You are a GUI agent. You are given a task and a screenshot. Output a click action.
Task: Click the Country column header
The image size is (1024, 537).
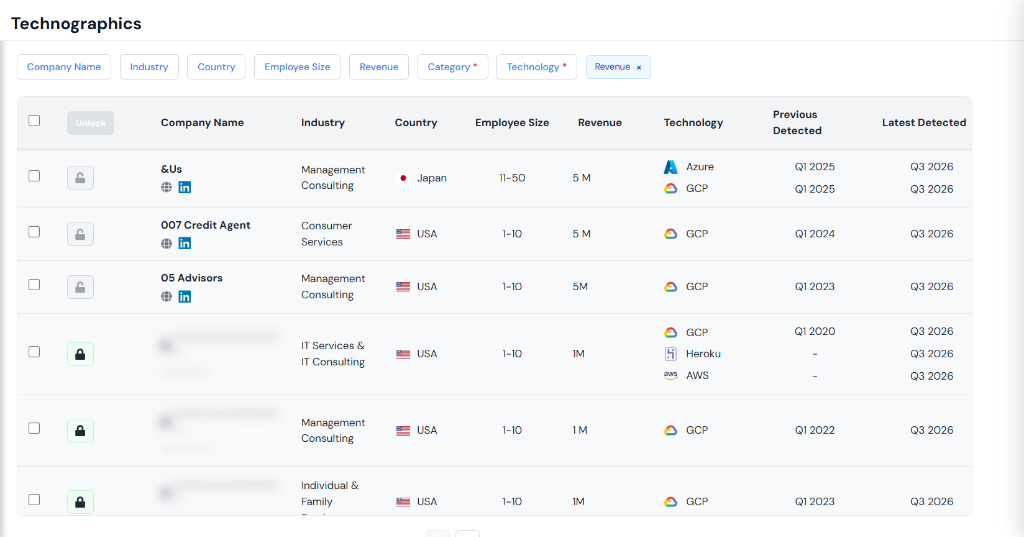click(416, 123)
